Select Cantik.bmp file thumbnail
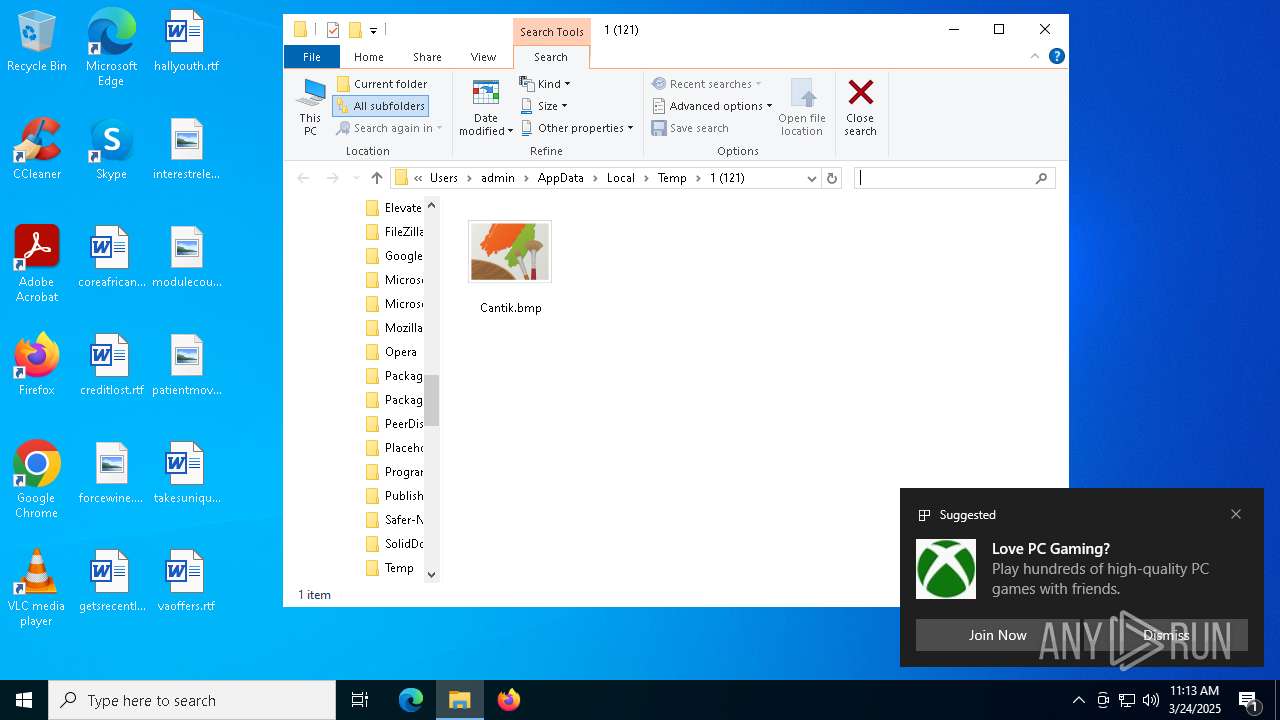 point(510,252)
